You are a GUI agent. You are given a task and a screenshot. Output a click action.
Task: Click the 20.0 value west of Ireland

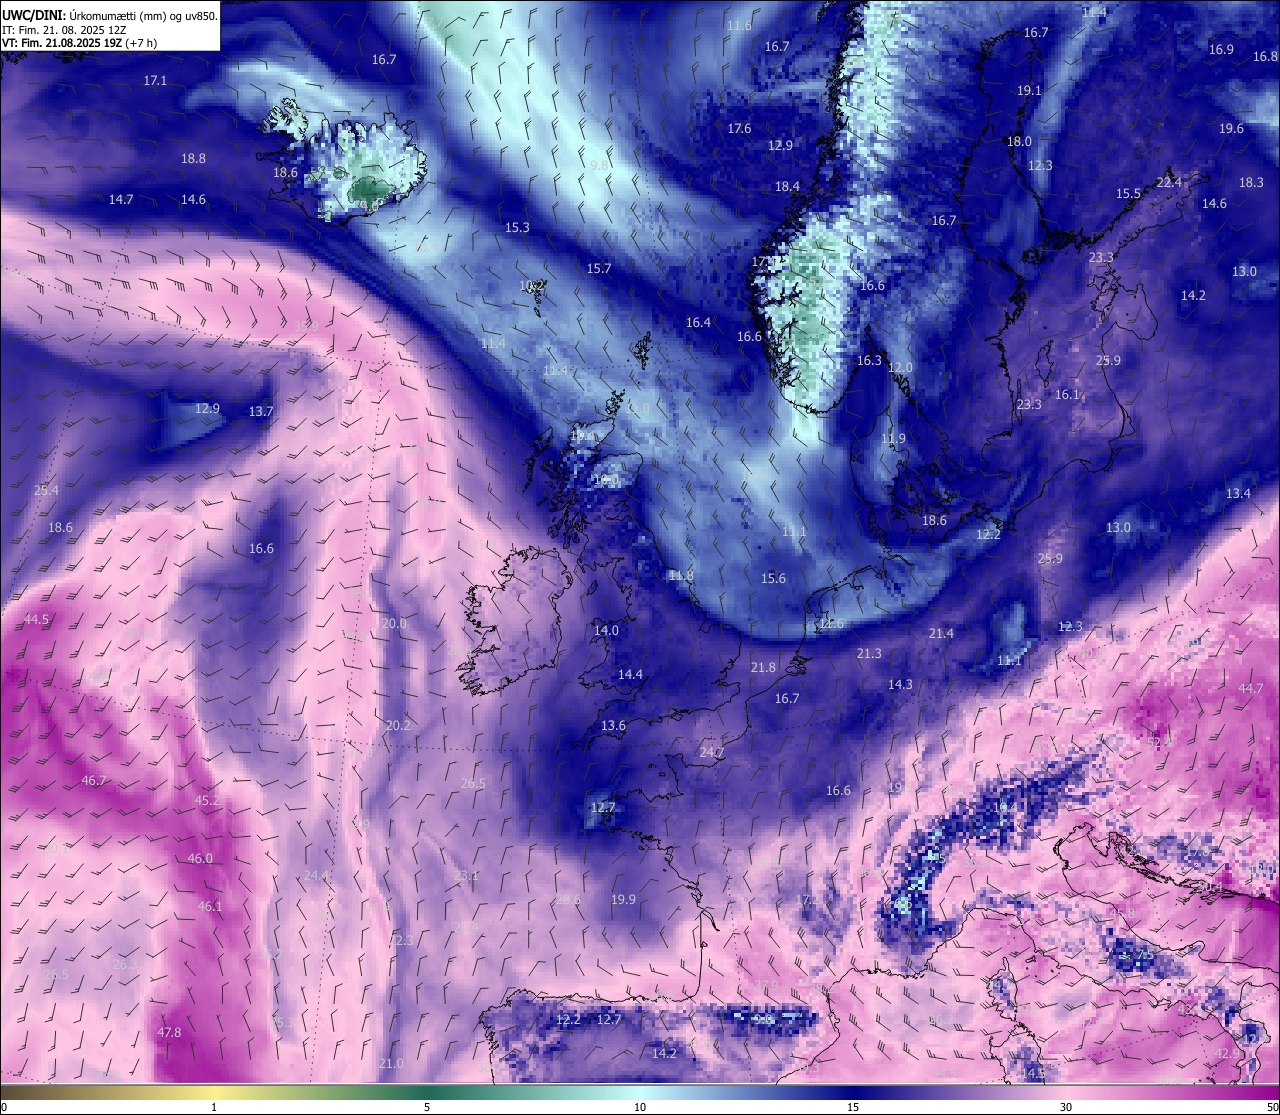tap(394, 623)
